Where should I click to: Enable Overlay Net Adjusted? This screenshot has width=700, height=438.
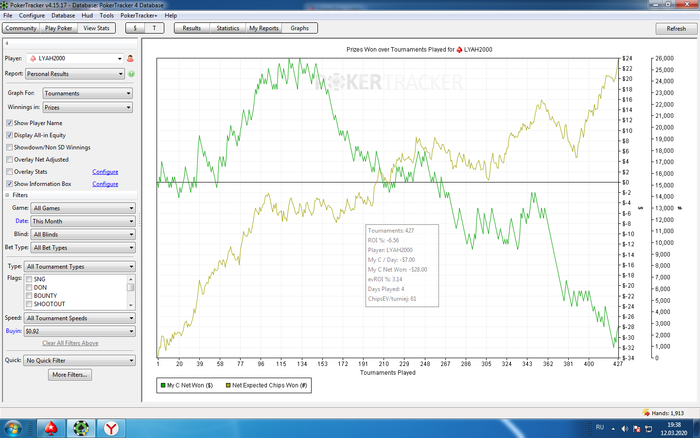point(9,159)
